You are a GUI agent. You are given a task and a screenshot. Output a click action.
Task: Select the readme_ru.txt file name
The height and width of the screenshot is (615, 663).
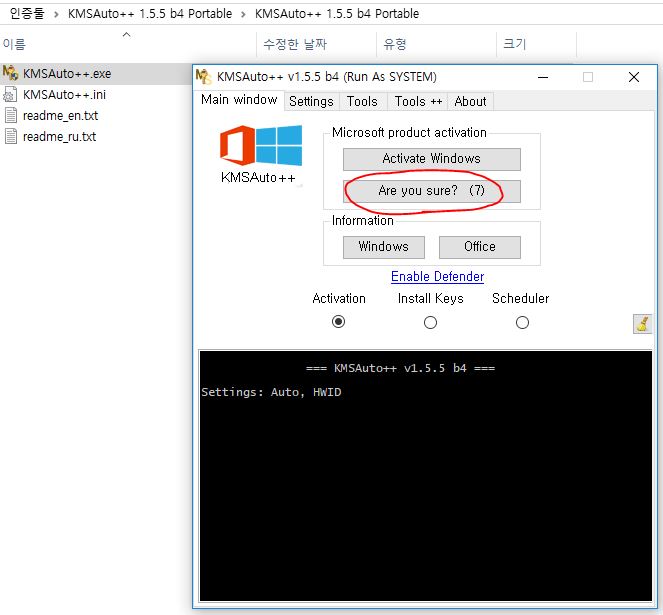pos(59,137)
